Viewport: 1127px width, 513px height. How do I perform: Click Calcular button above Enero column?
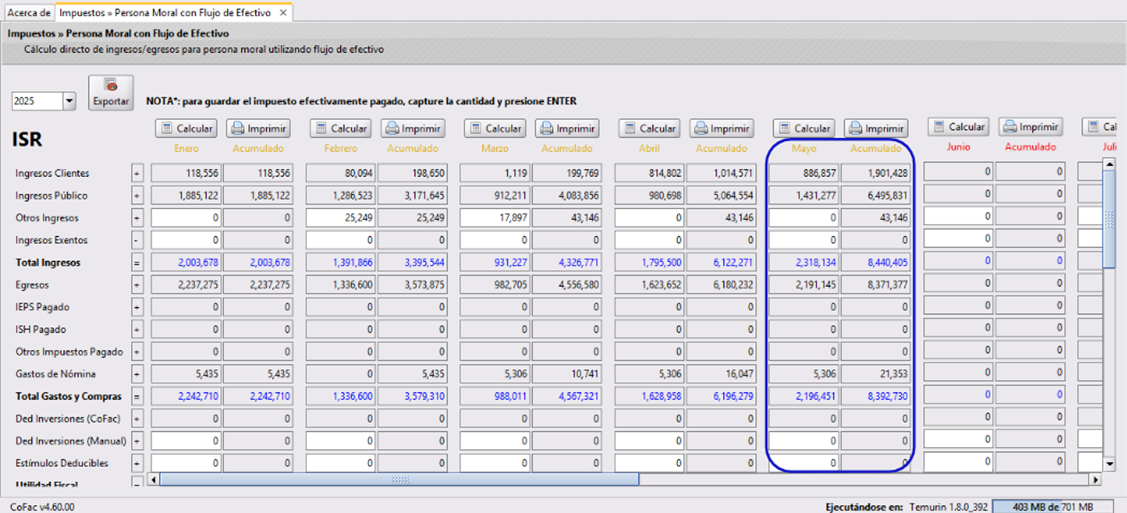pos(186,128)
